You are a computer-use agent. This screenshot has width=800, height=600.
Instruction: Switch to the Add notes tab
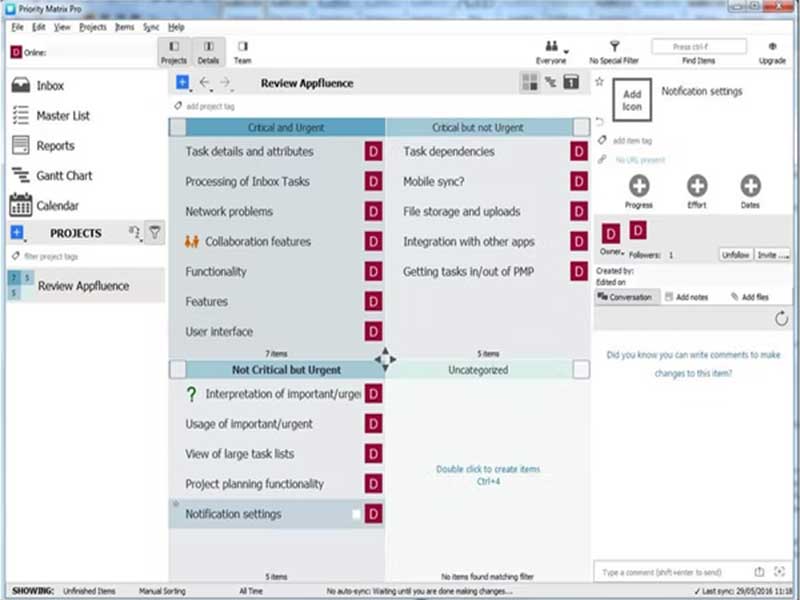(x=687, y=297)
